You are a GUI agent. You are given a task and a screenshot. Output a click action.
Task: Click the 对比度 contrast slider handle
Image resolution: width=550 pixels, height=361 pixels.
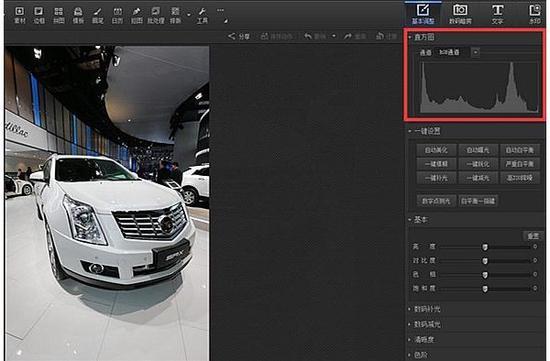pyautogui.click(x=485, y=261)
